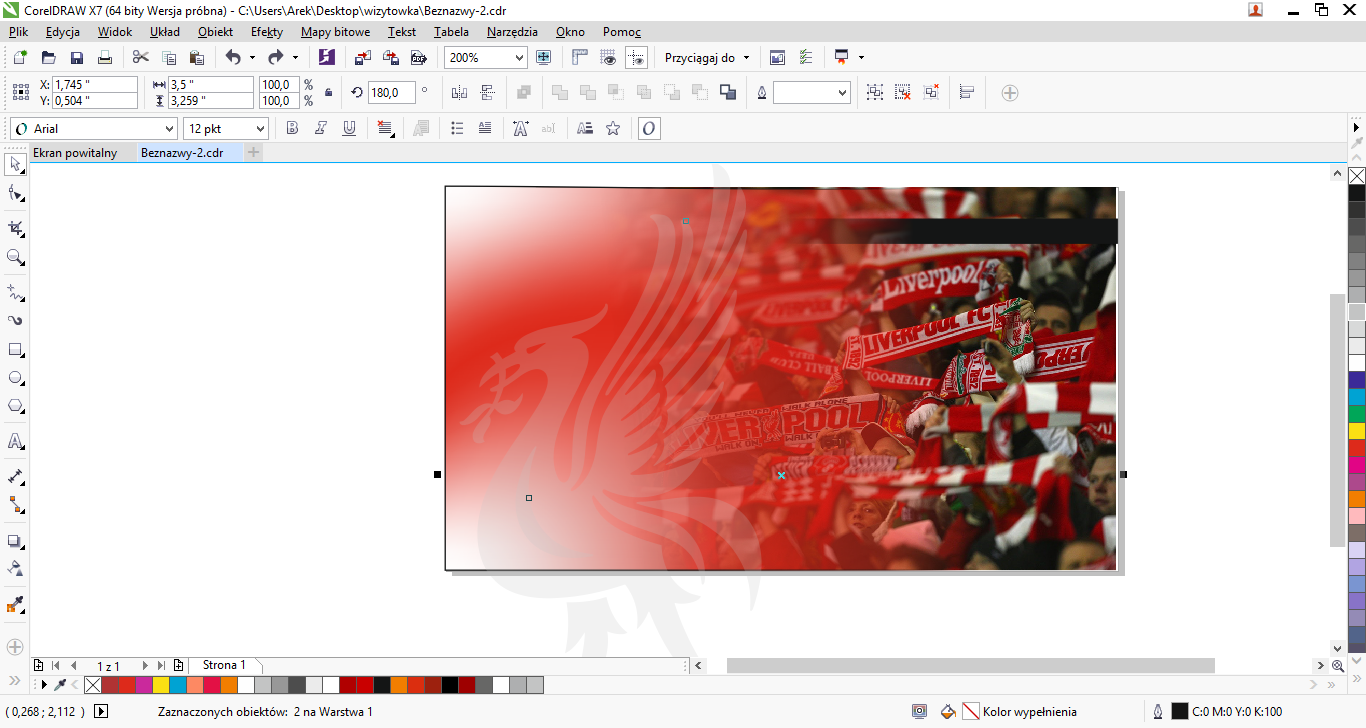Toggle the lock ratio padlock
Viewport: 1366px width, 728px height.
(329, 93)
